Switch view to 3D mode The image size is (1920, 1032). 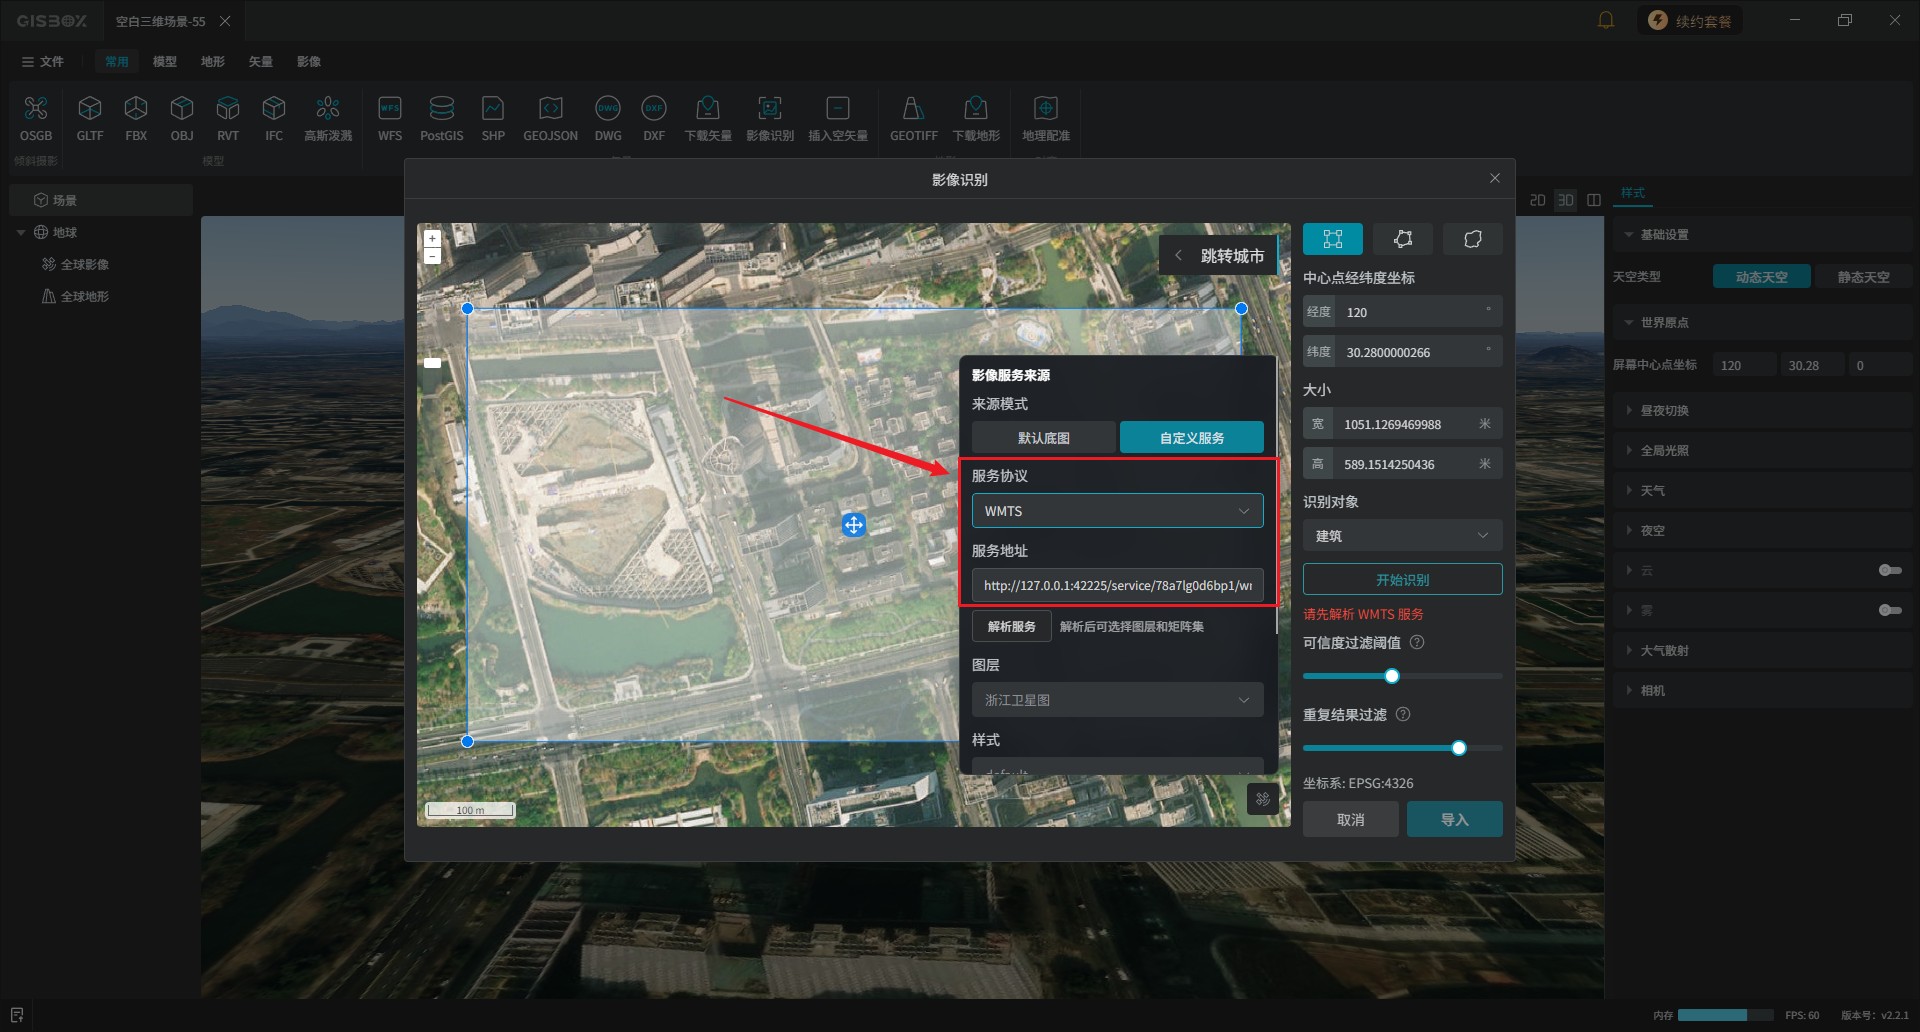click(1566, 200)
